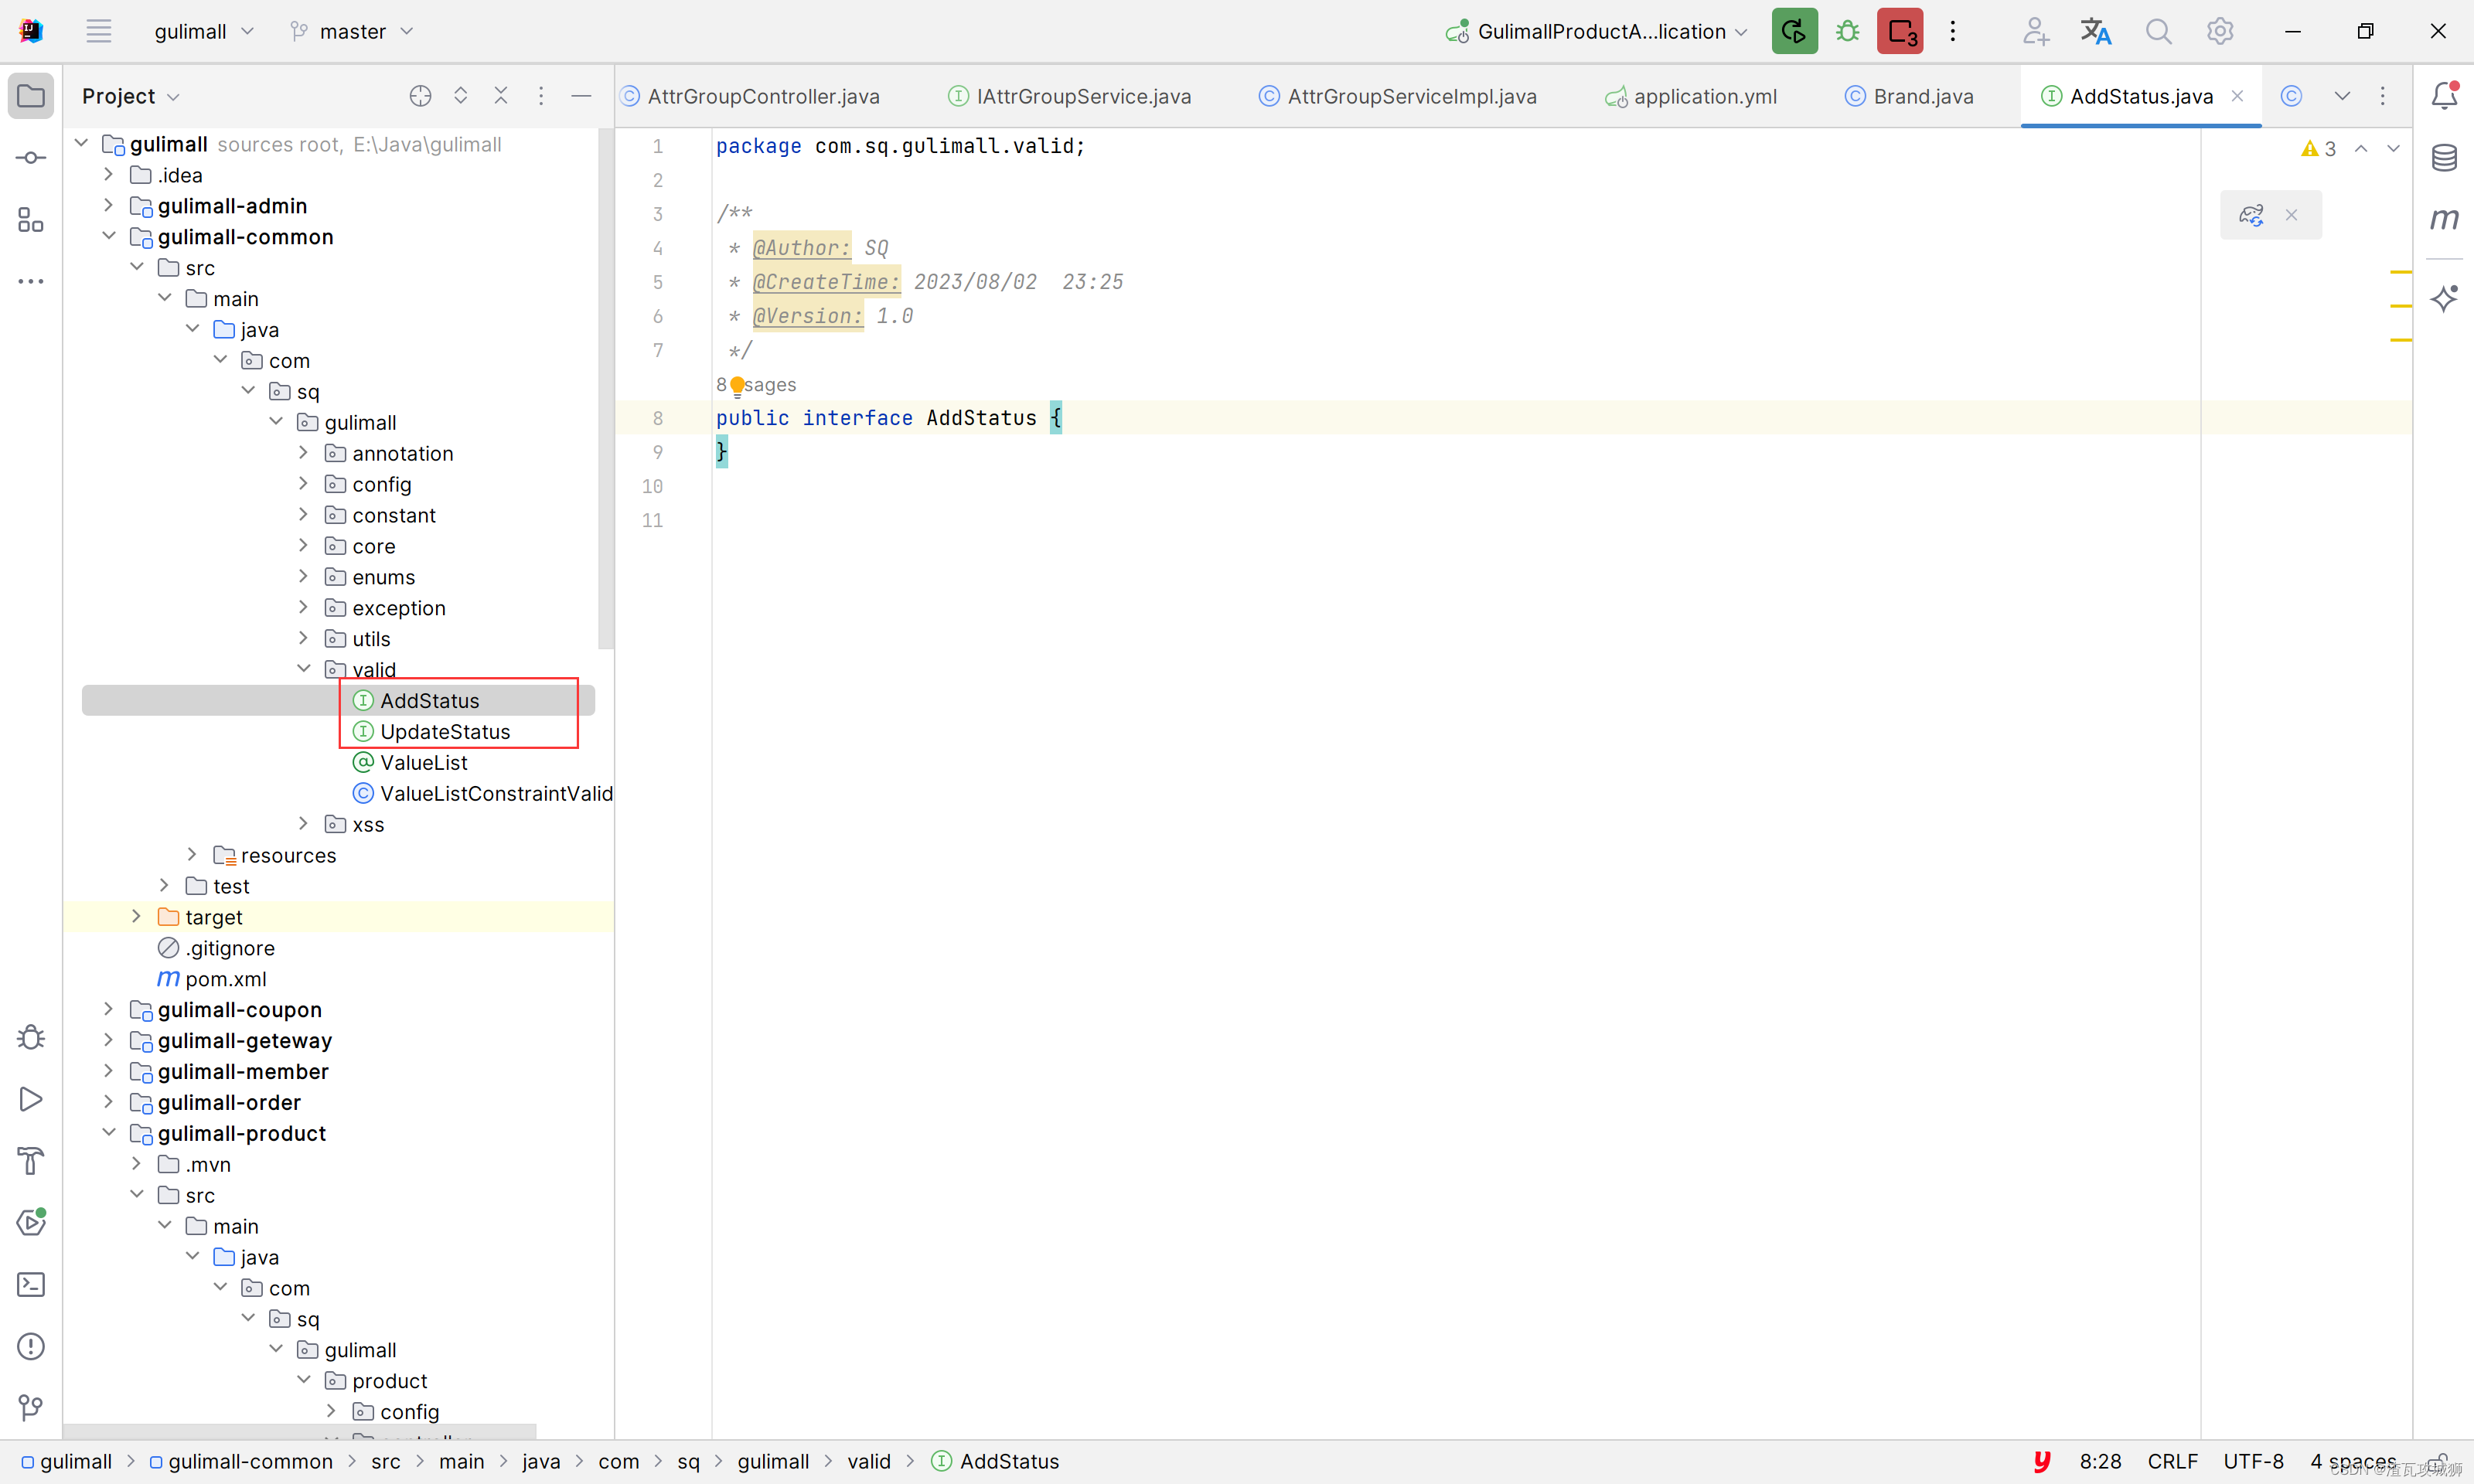Open the Git branches tool window
Screen dimensions: 2474x1484
31,1408
